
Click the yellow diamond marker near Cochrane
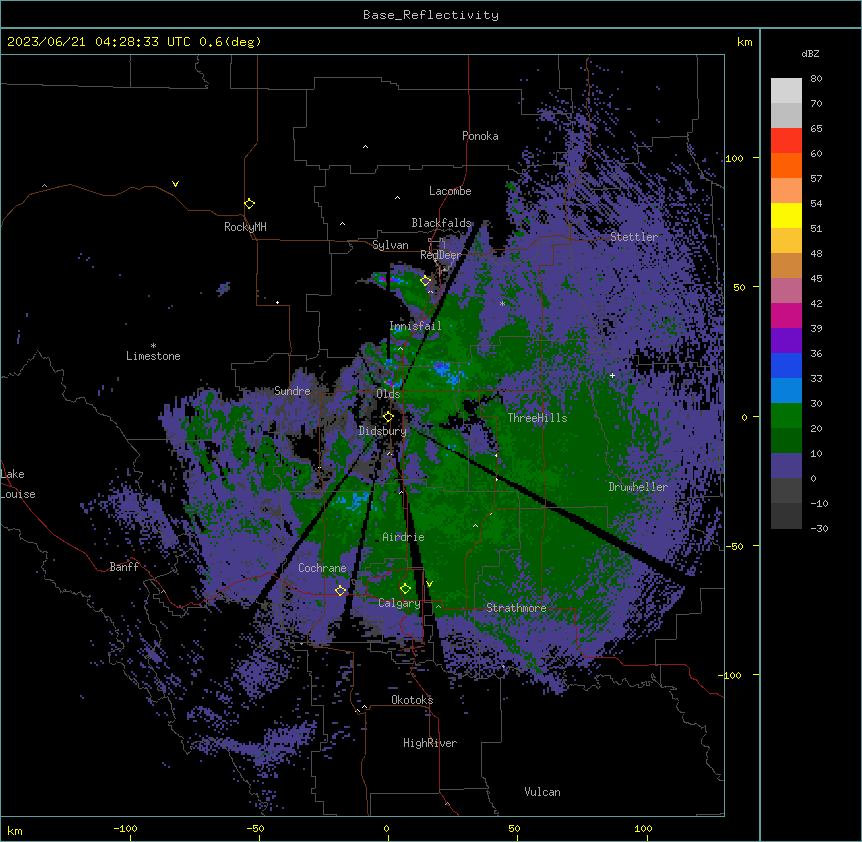pos(340,591)
